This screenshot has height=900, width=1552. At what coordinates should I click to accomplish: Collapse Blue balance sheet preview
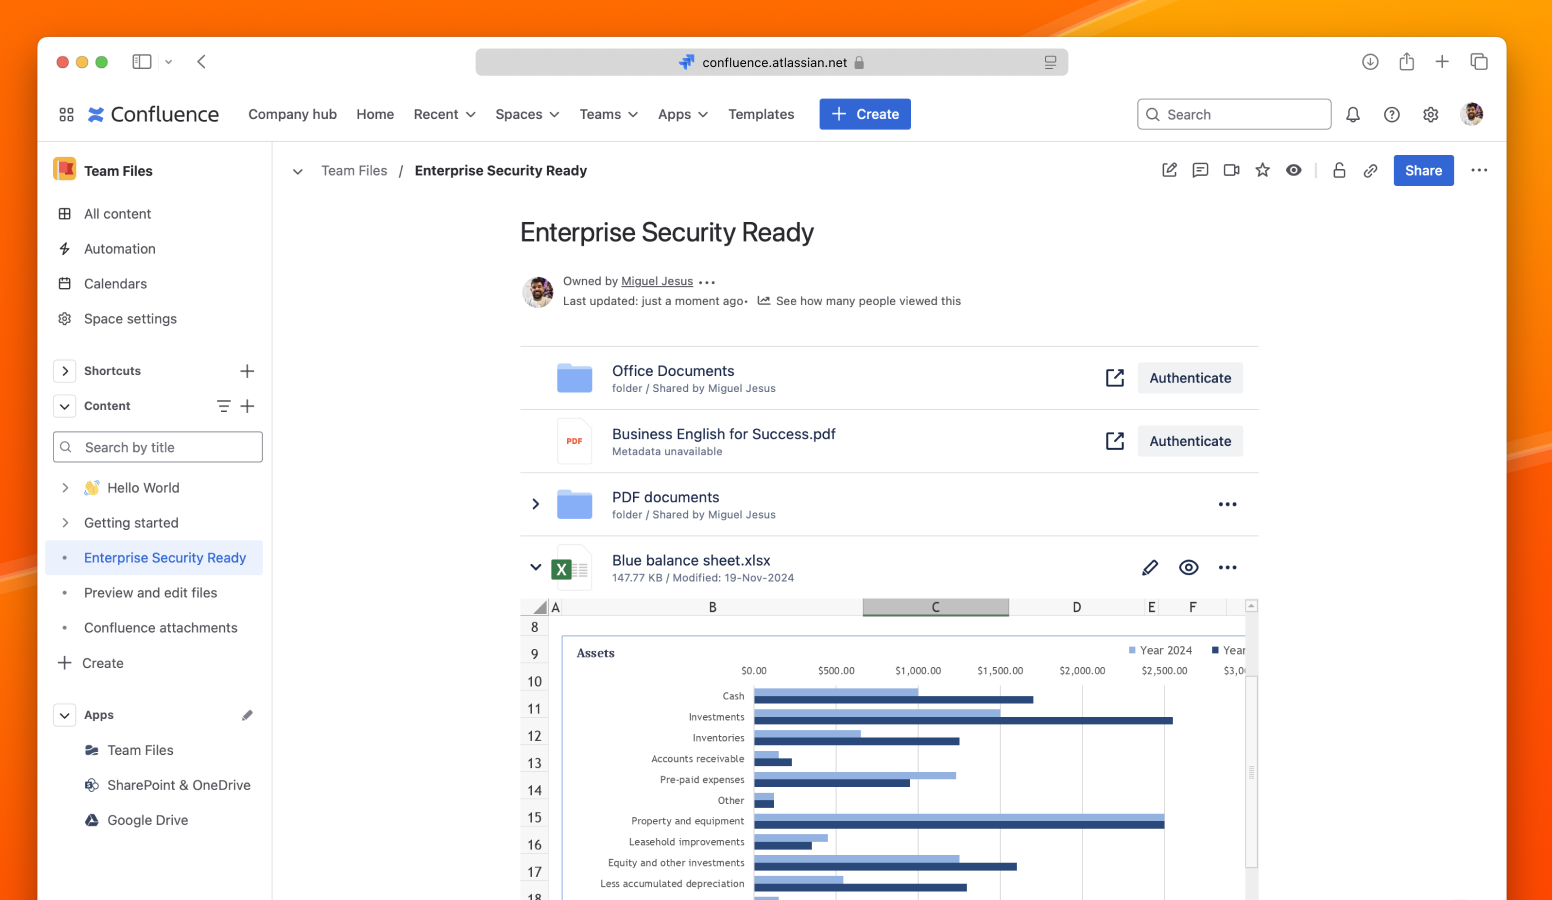(536, 567)
